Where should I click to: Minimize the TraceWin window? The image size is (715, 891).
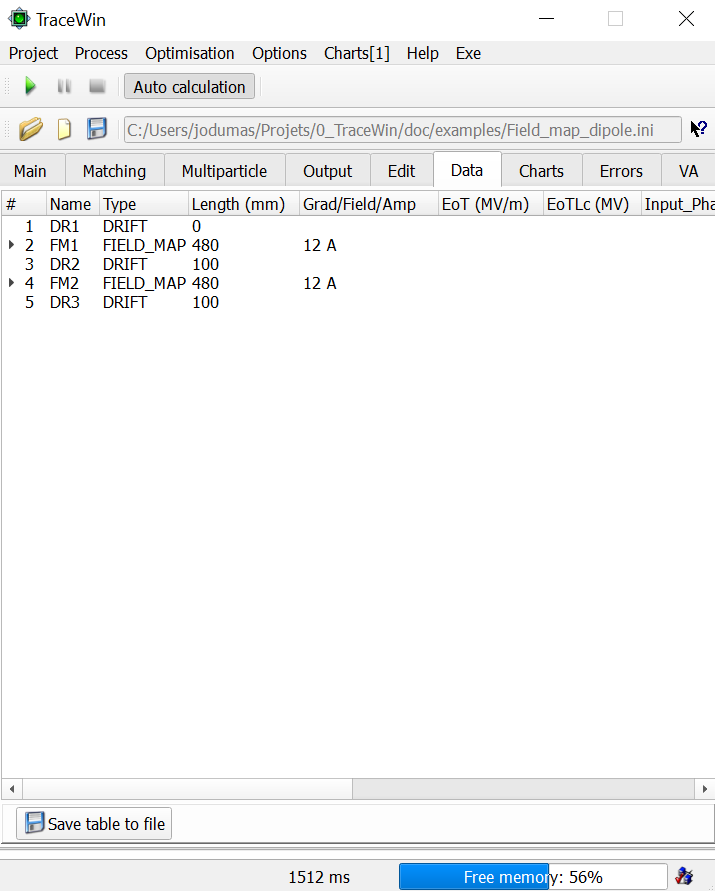(x=546, y=19)
